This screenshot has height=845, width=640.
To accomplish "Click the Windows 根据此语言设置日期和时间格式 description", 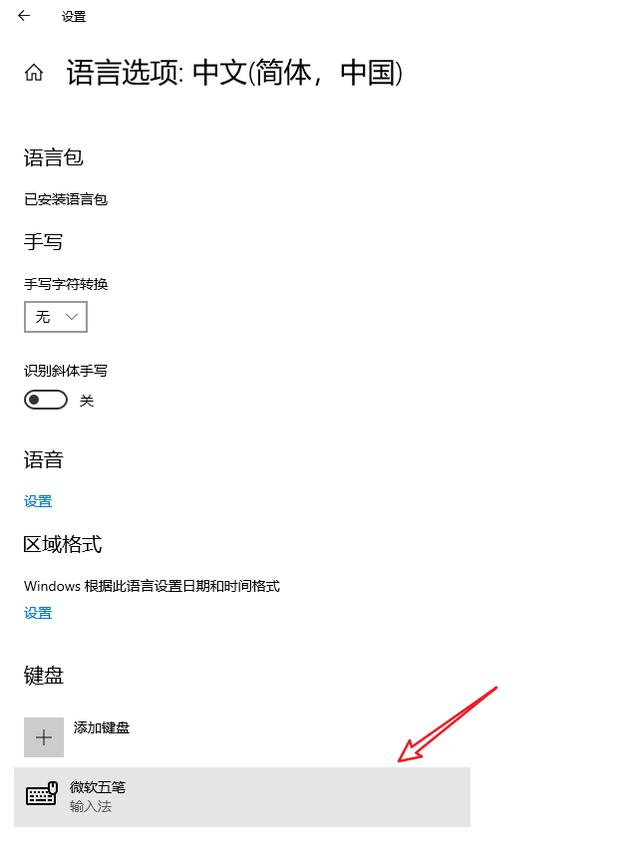I will point(152,586).
